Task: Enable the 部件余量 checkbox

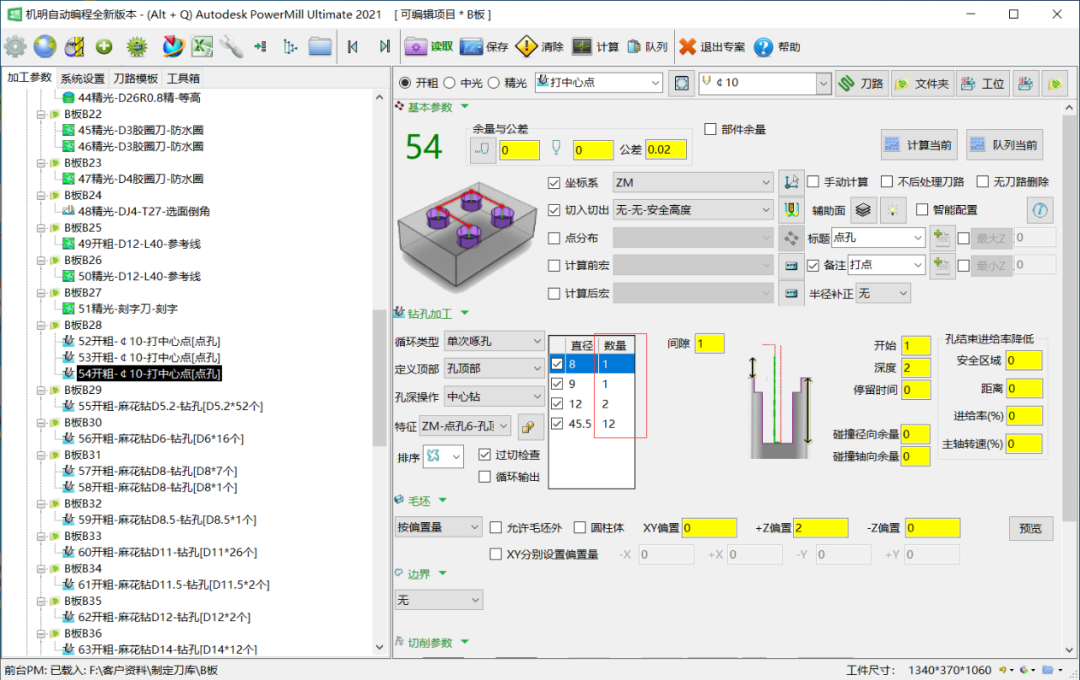Action: tap(711, 129)
